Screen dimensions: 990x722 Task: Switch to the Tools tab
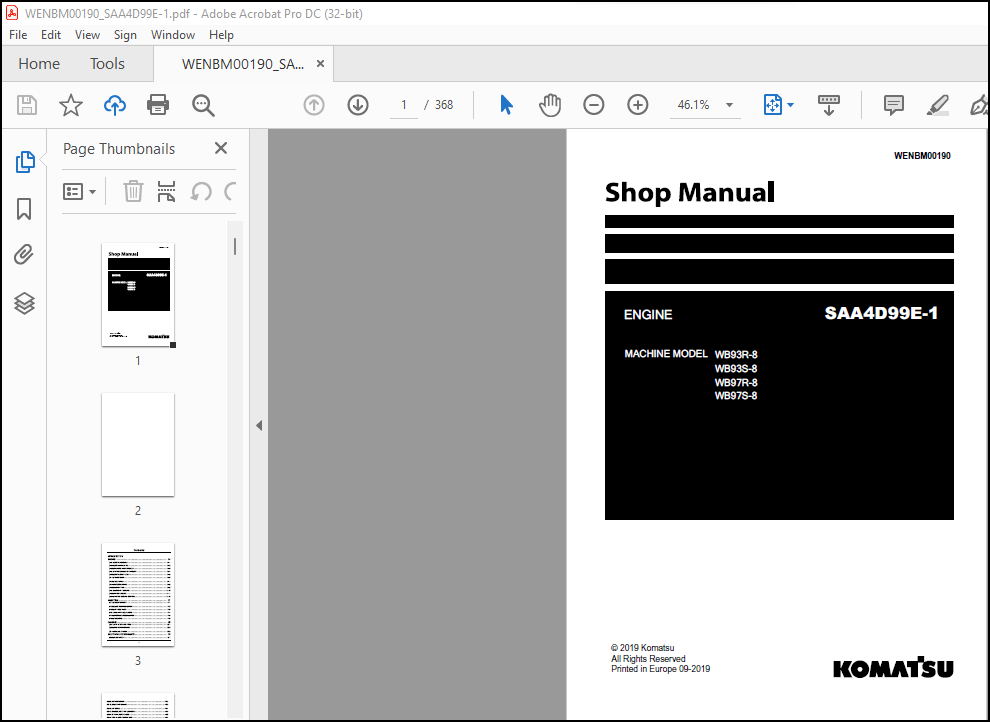[x=107, y=64]
